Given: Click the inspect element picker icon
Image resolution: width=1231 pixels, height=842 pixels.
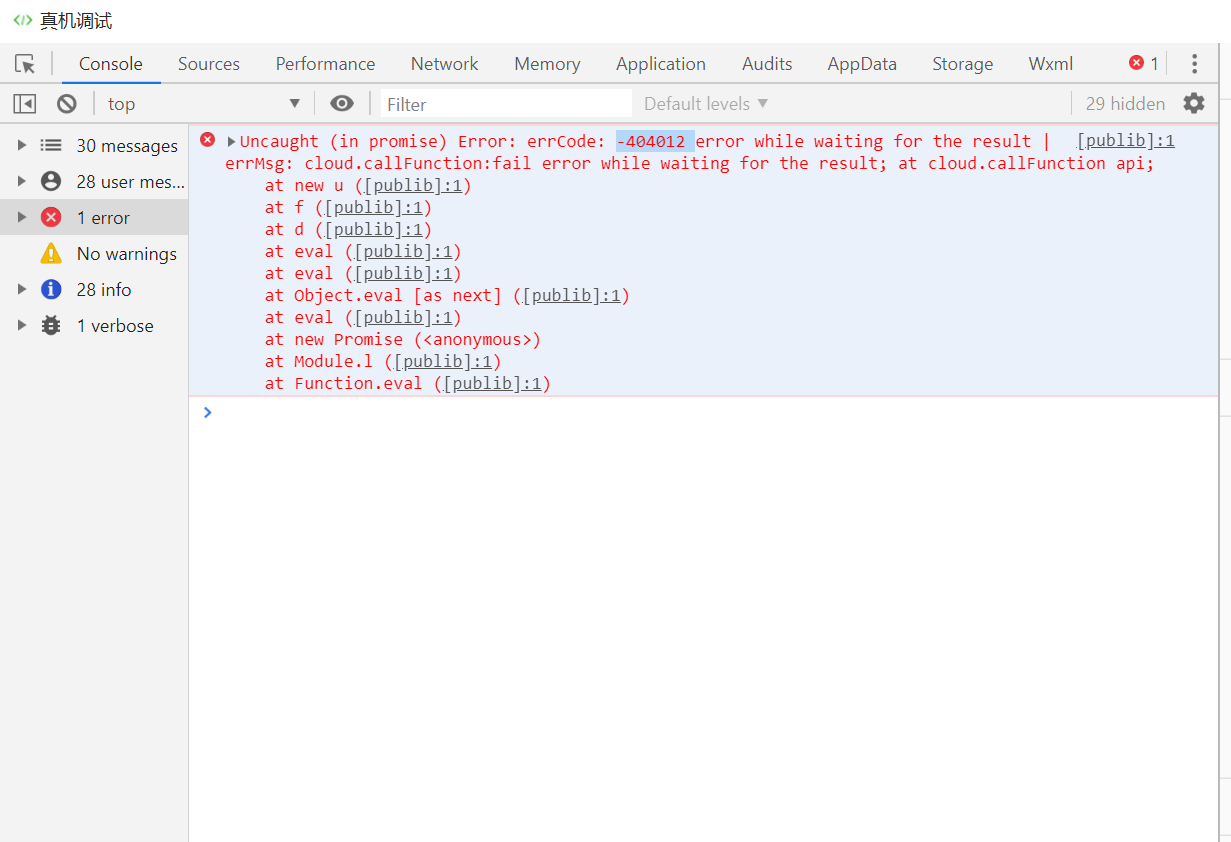Looking at the screenshot, I should coord(25,64).
